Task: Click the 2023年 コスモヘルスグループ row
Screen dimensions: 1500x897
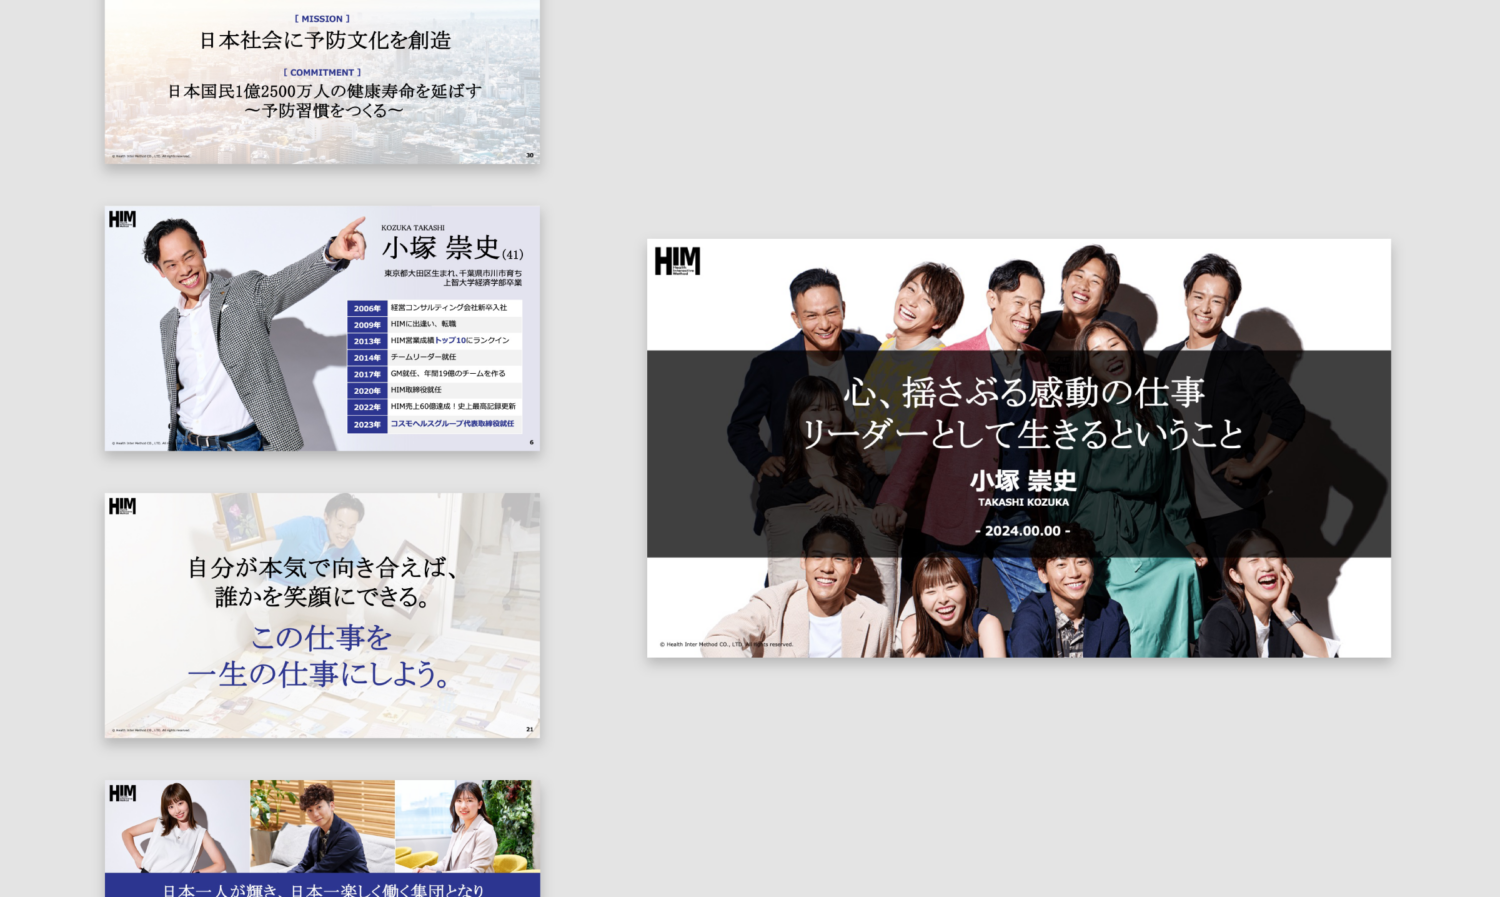Action: (434, 424)
